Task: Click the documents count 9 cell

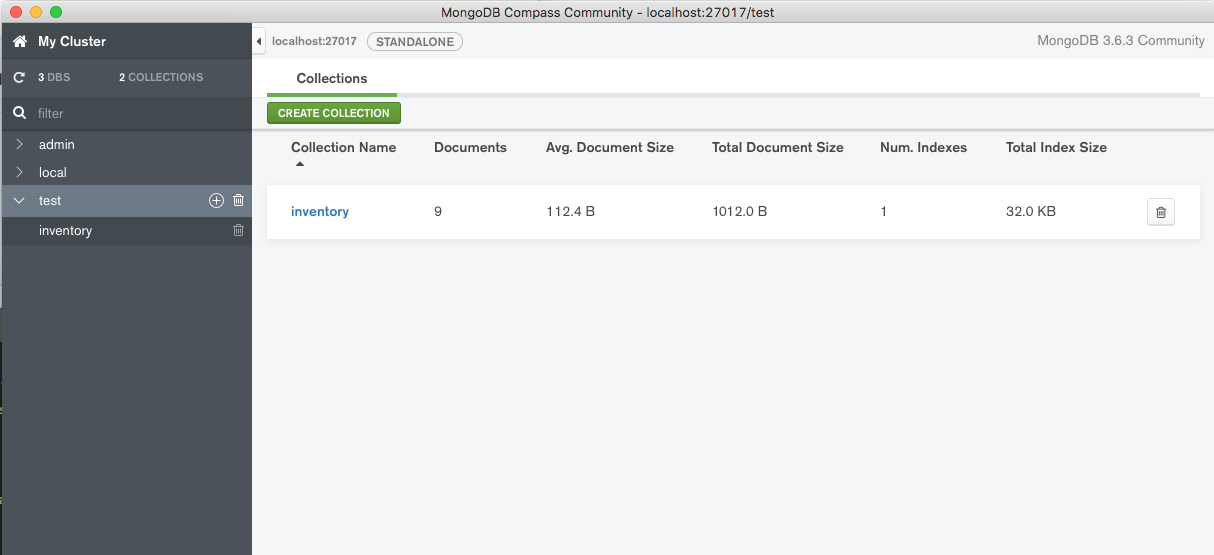Action: click(x=438, y=212)
